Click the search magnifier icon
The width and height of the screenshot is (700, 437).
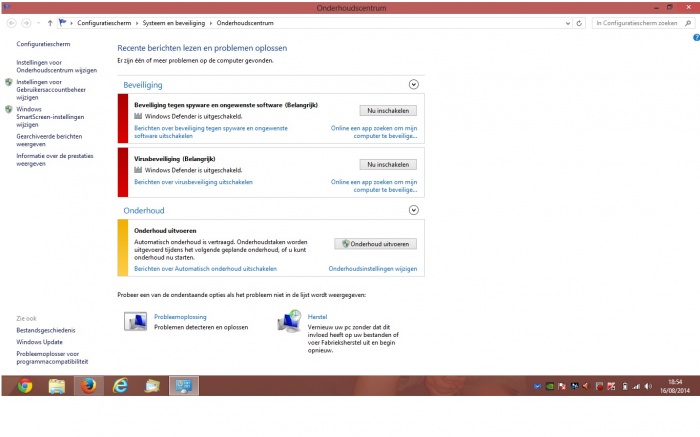click(x=688, y=23)
